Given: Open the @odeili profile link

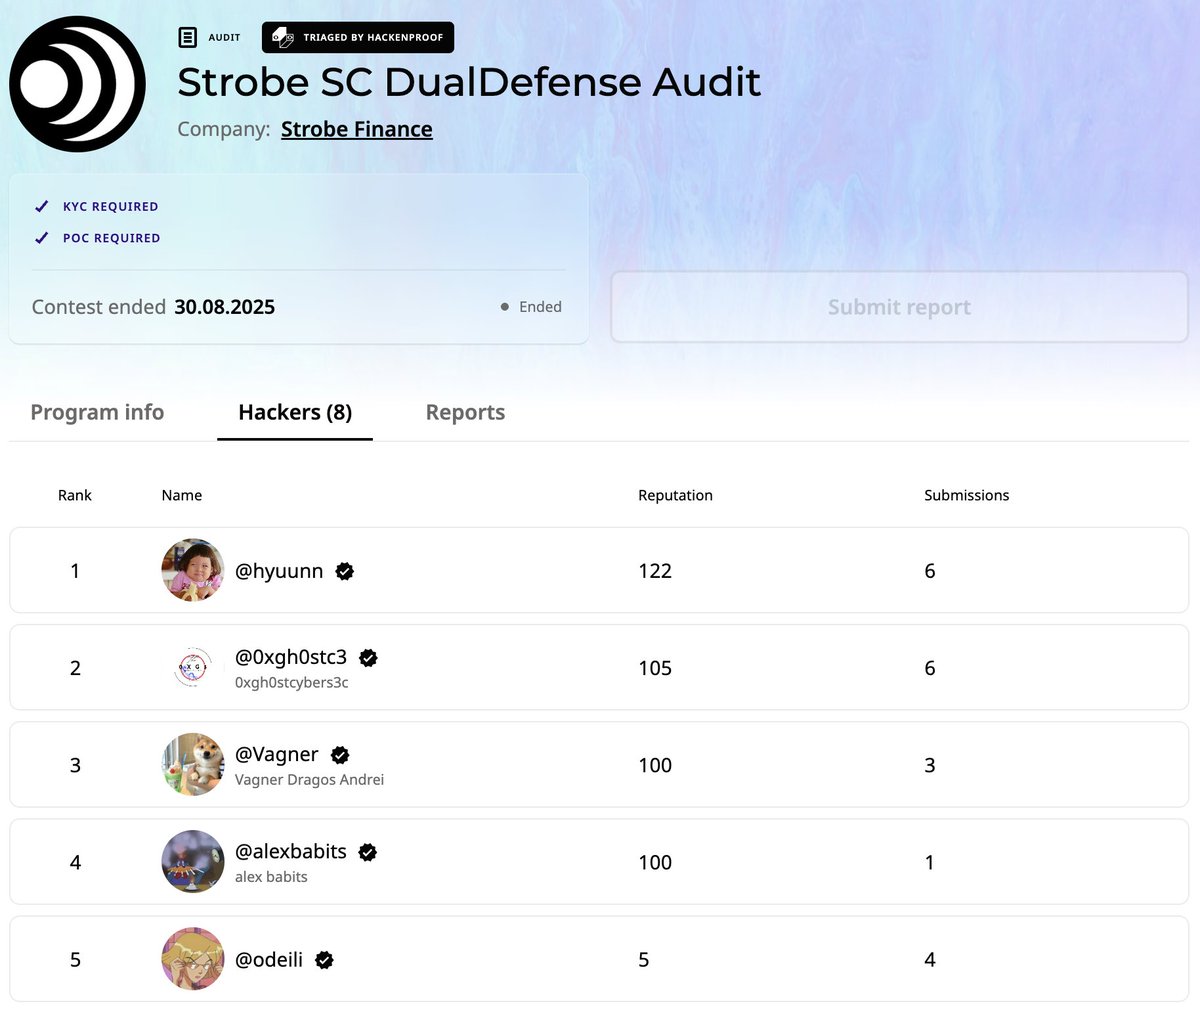Looking at the screenshot, I should (269, 960).
